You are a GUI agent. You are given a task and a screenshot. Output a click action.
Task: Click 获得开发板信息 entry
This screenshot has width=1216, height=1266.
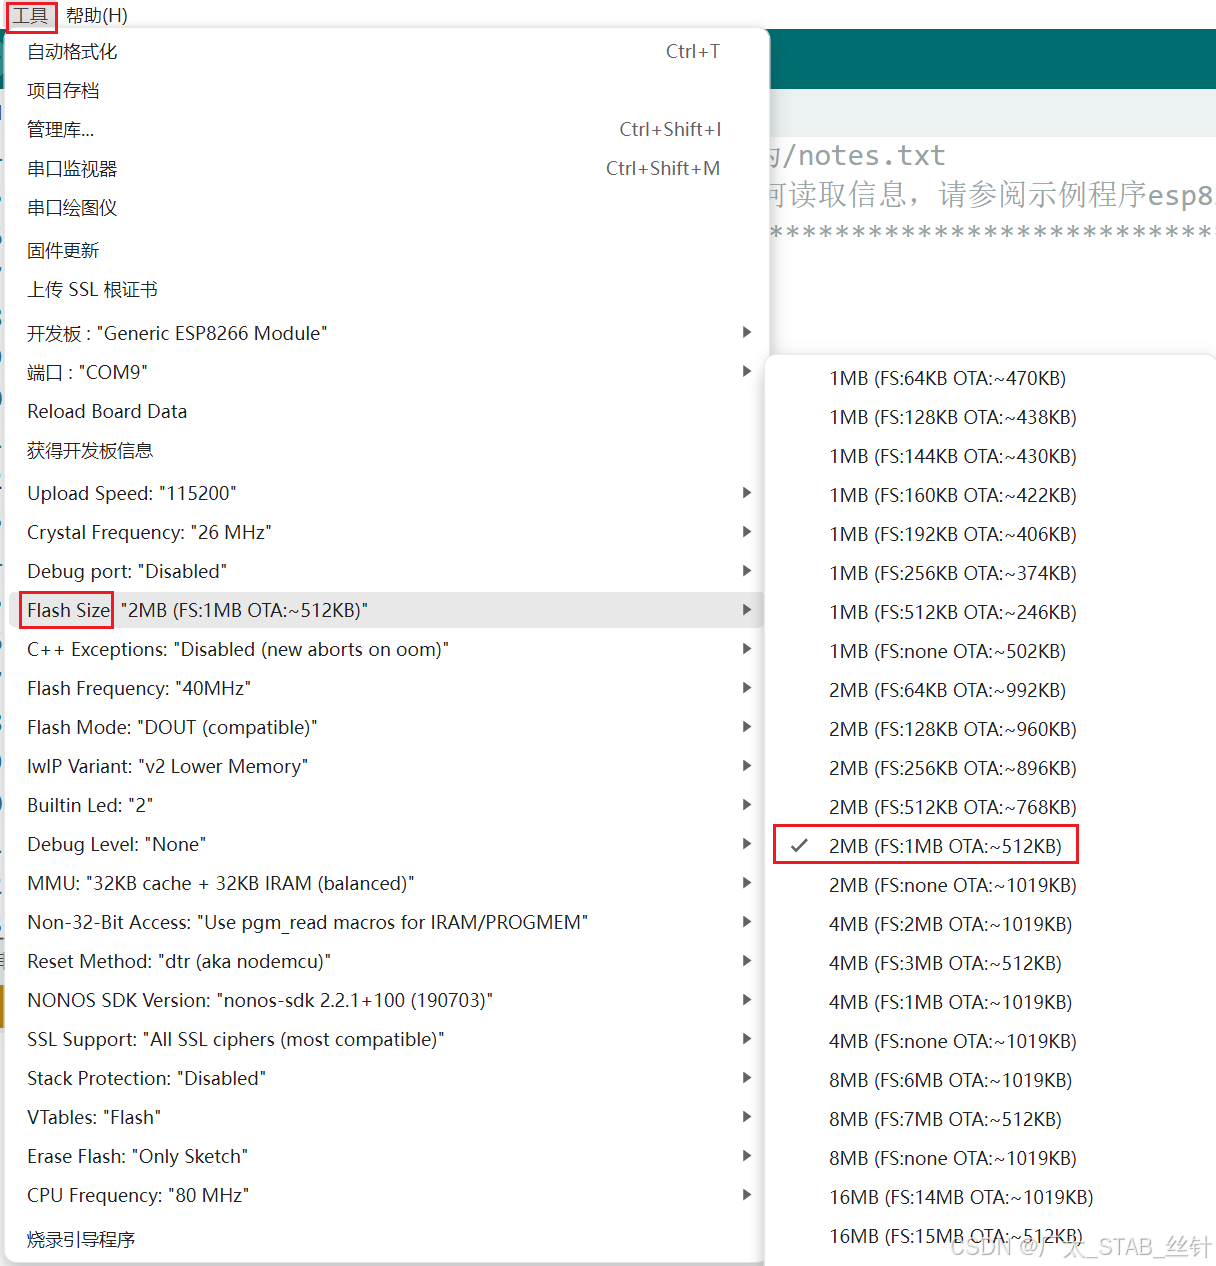coord(386,450)
